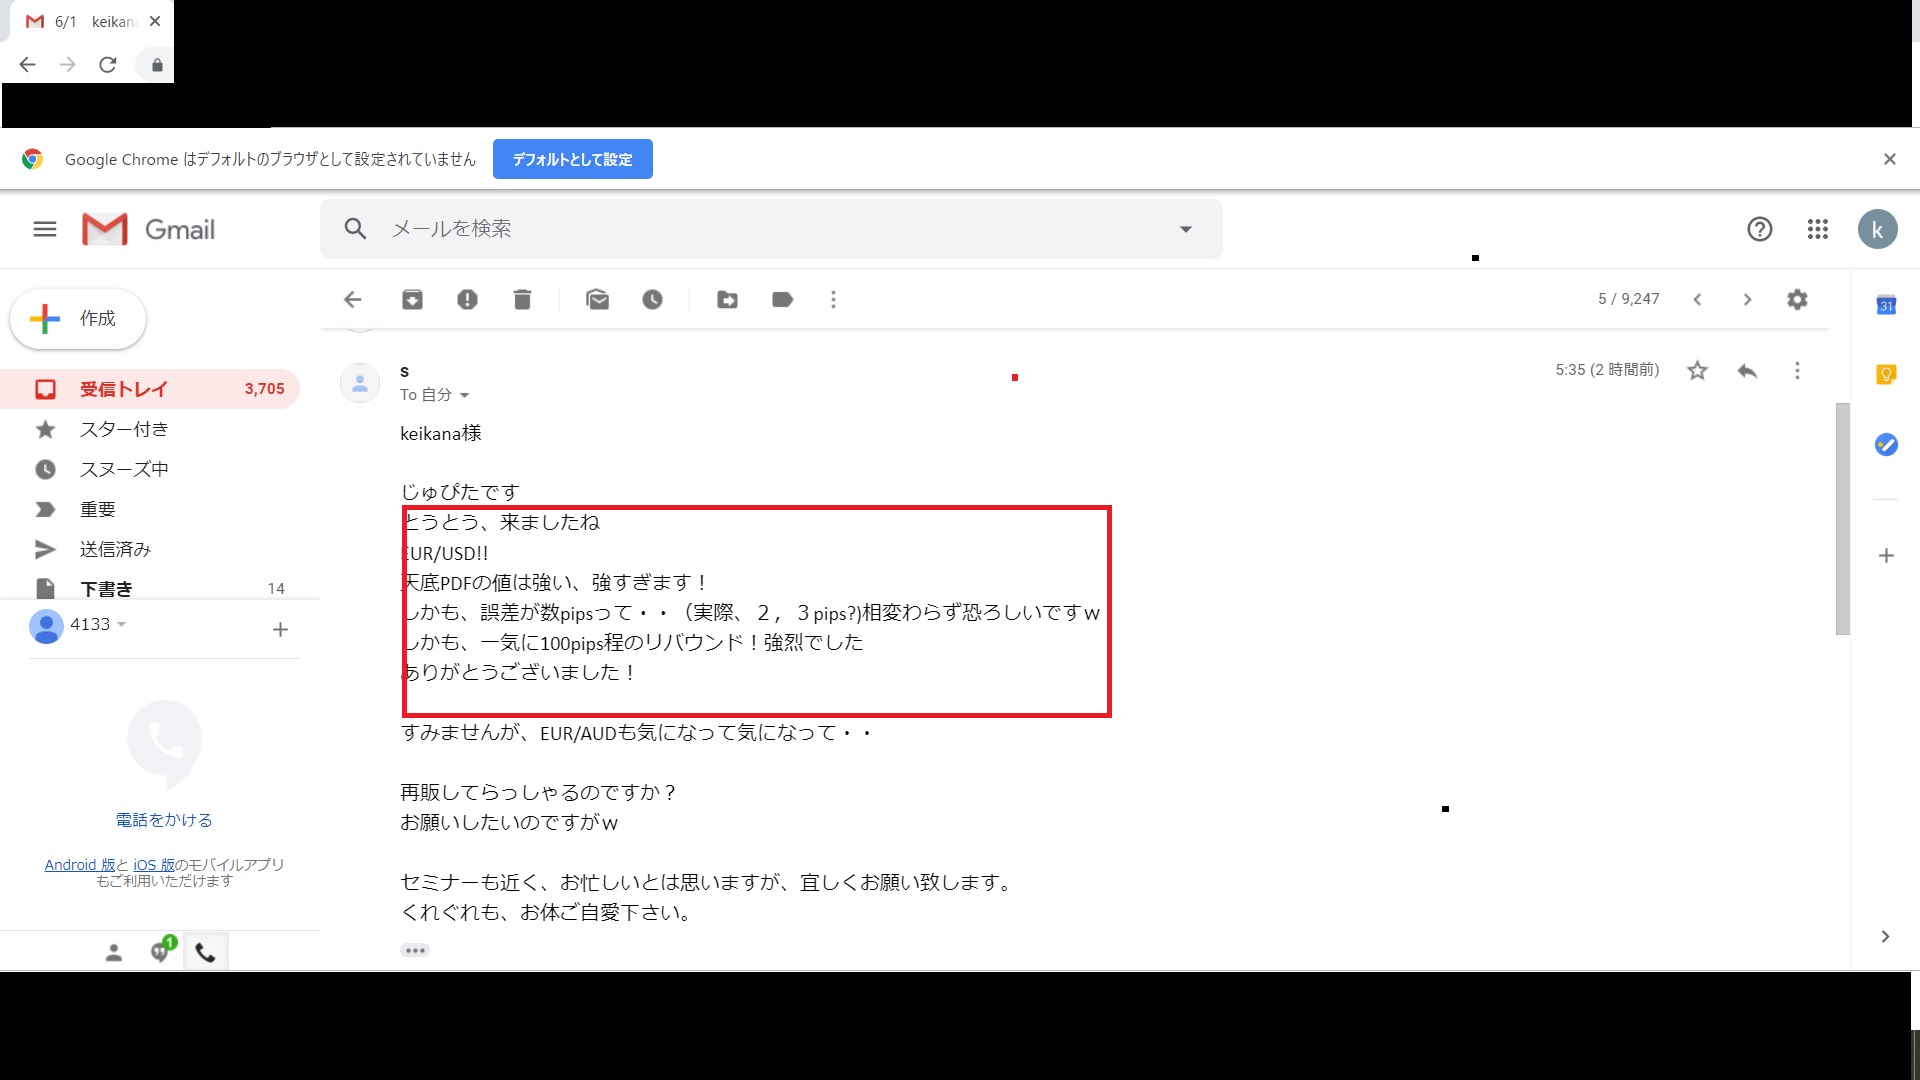The image size is (1920, 1080).
Task: Open the Labels tag icon
Action: pyautogui.click(x=782, y=299)
